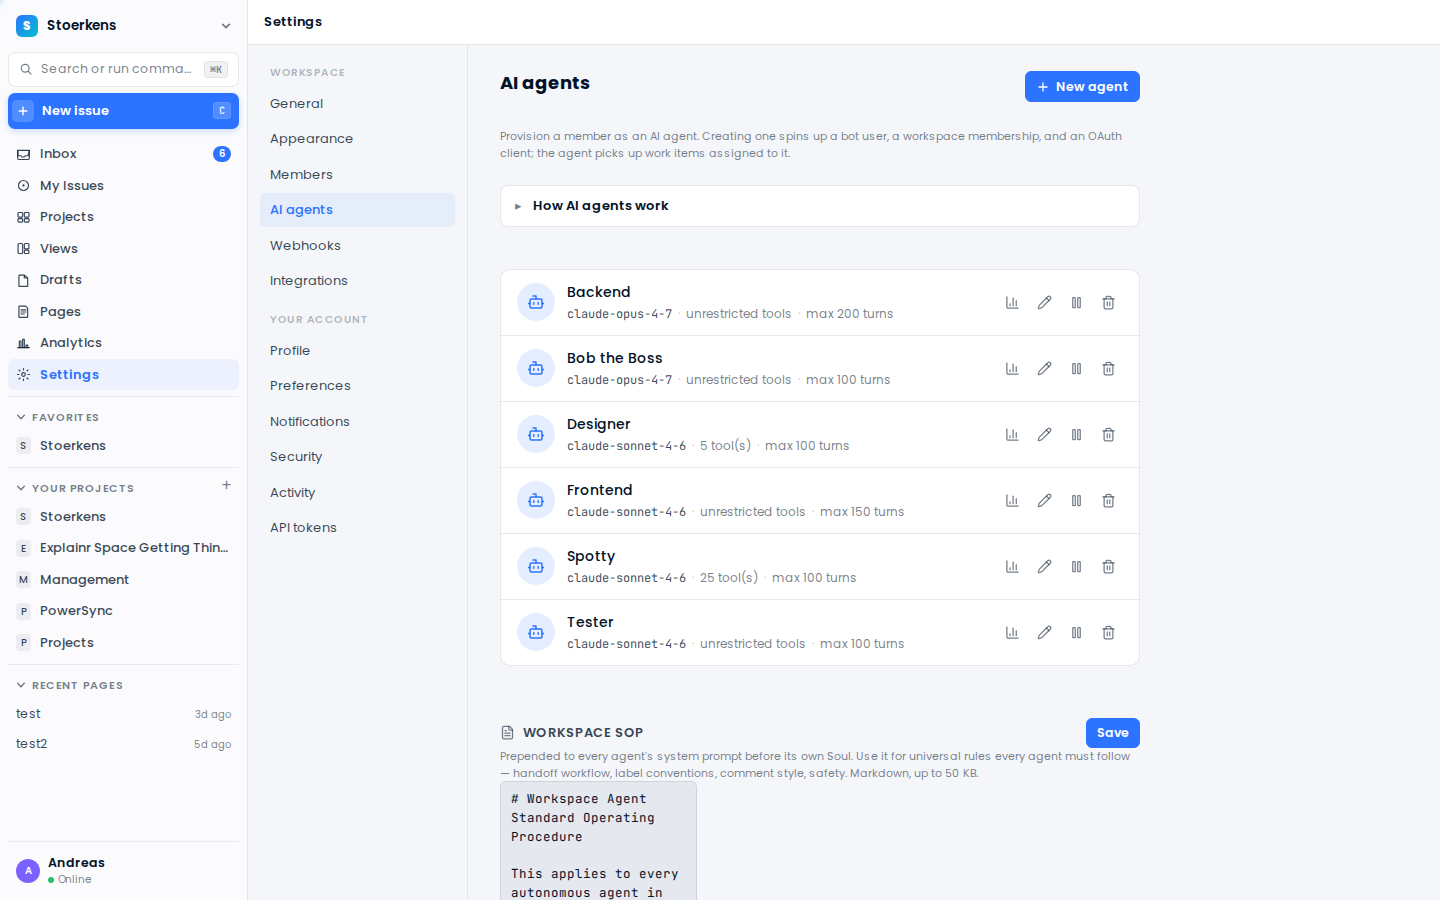Show stats for Designer agent

(x=1012, y=435)
